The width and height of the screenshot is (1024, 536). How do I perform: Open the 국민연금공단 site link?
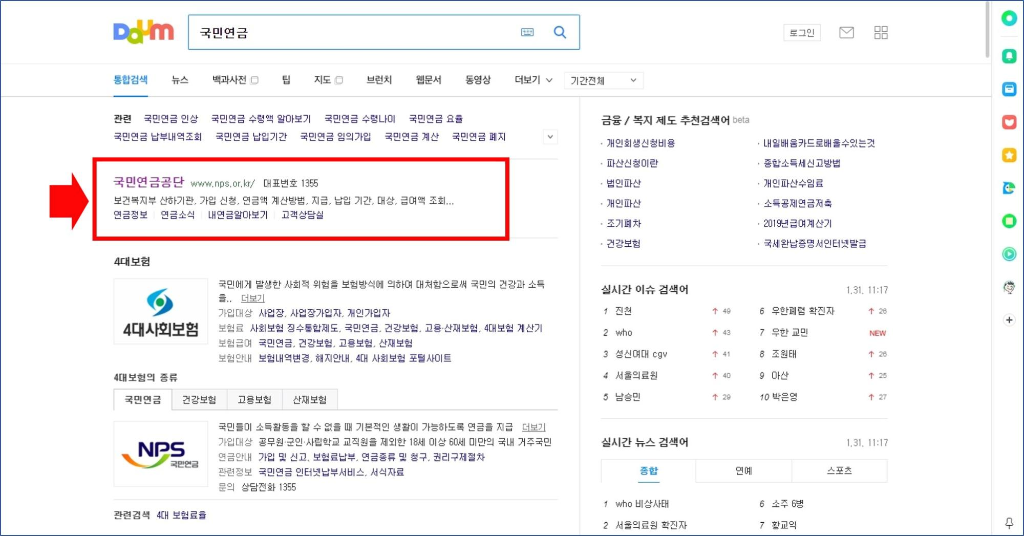(x=149, y=182)
